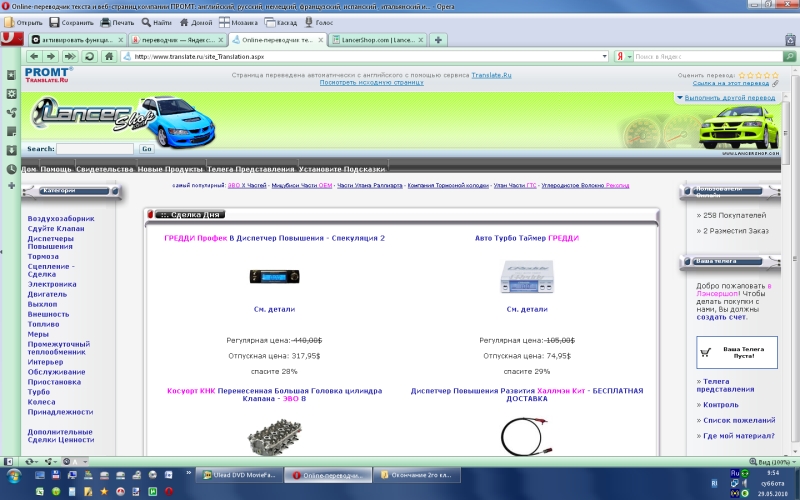This screenshot has width=800, height=500.
Task: Click the Открыть (Open) toolbar button
Action: tap(23, 22)
